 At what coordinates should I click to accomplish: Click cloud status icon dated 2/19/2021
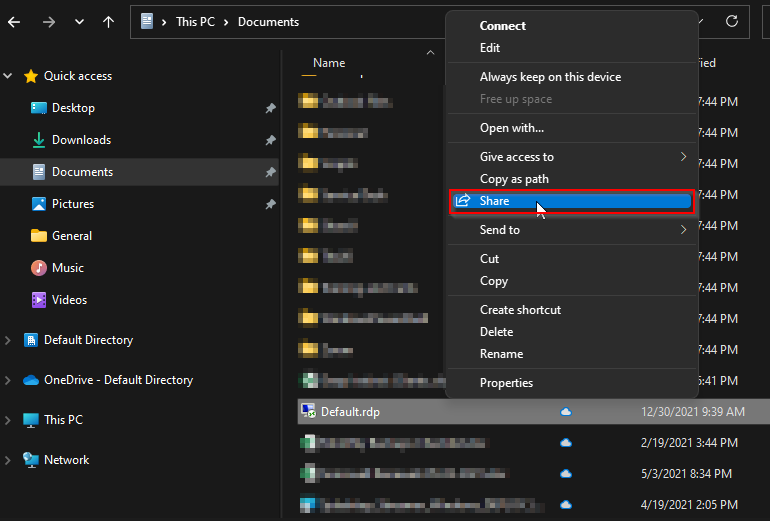coord(566,443)
